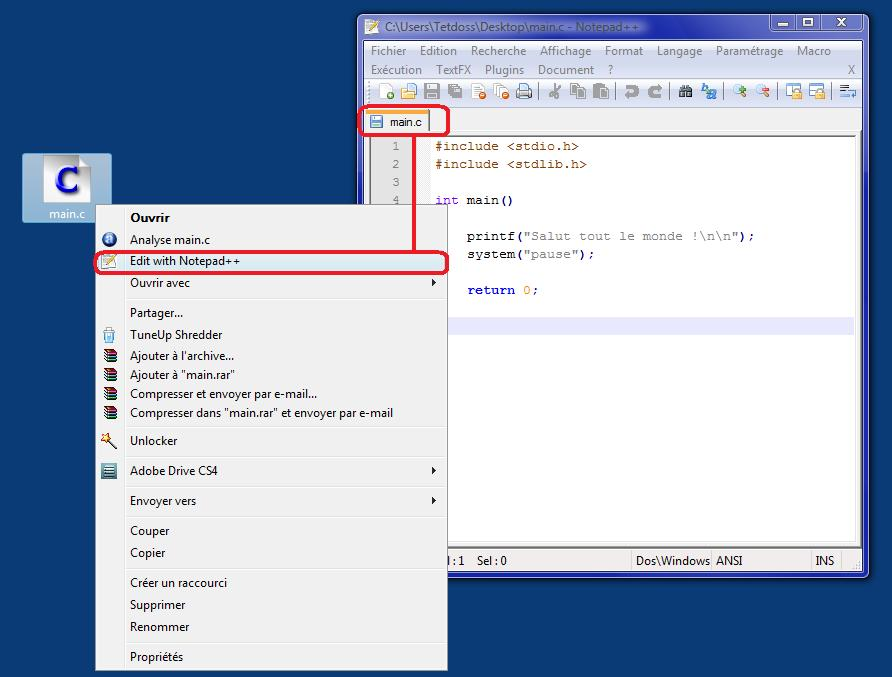Open the Fichier menu

click(x=389, y=51)
